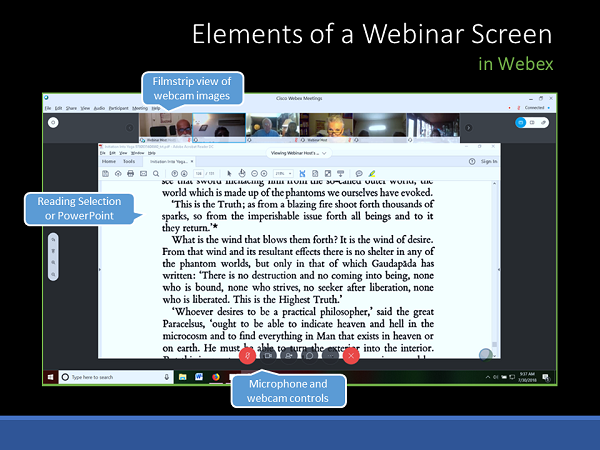The width and height of the screenshot is (600, 450).
Task: Click the Acrobat full screen view icon
Action: tap(328, 174)
